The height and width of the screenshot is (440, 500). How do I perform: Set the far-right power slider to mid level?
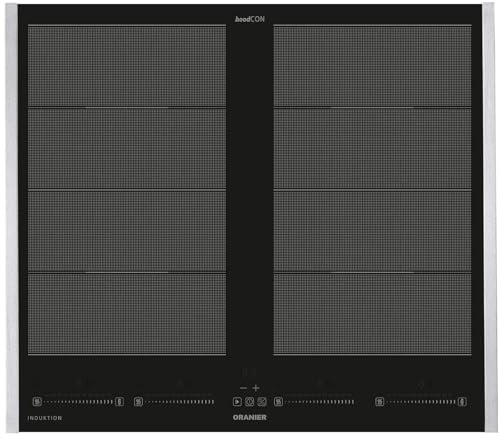421,402
